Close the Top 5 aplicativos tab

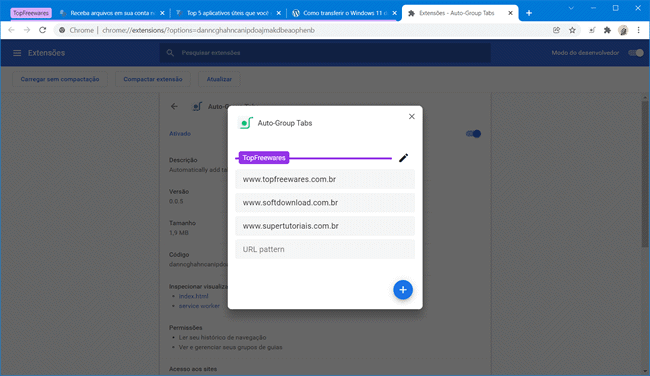point(279,13)
